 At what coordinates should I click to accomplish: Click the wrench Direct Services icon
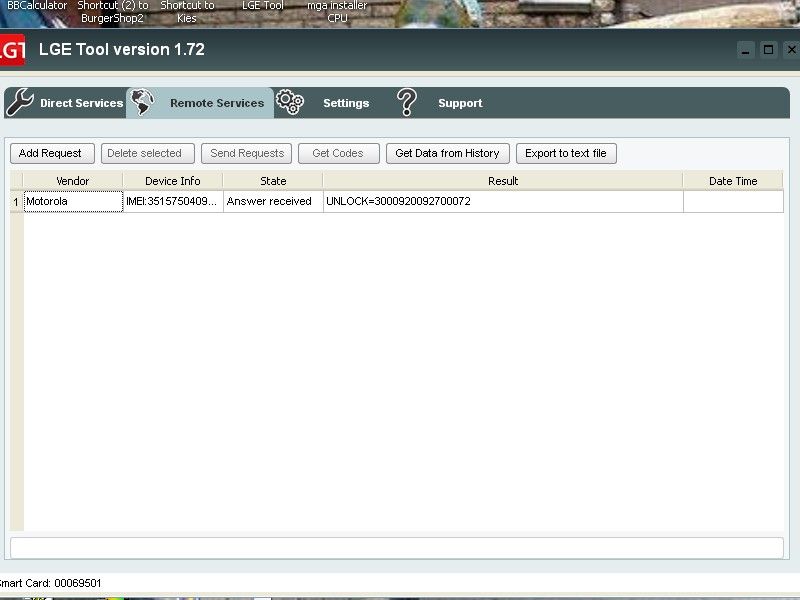[x=20, y=102]
